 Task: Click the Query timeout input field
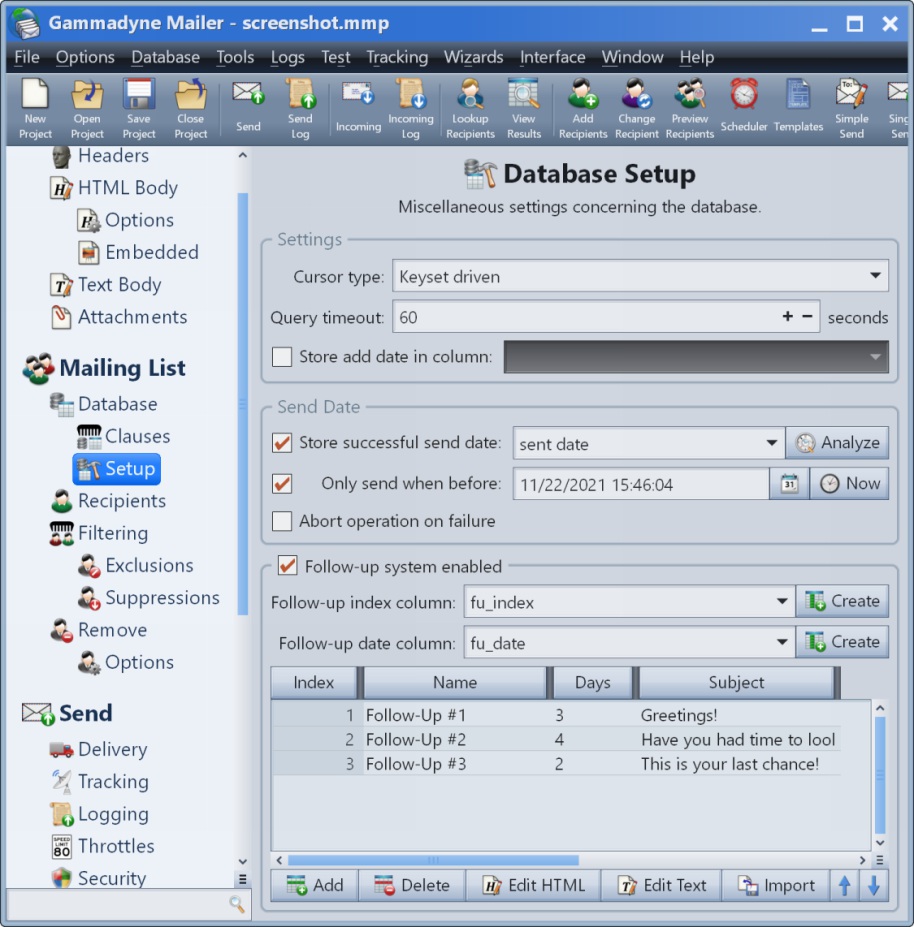[606, 317]
